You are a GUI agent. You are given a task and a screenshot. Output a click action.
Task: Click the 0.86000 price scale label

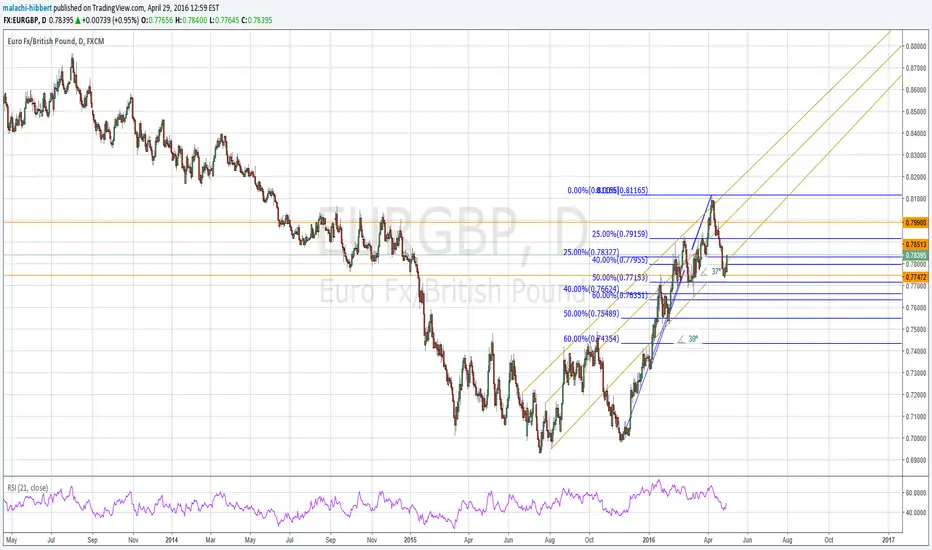tap(916, 90)
